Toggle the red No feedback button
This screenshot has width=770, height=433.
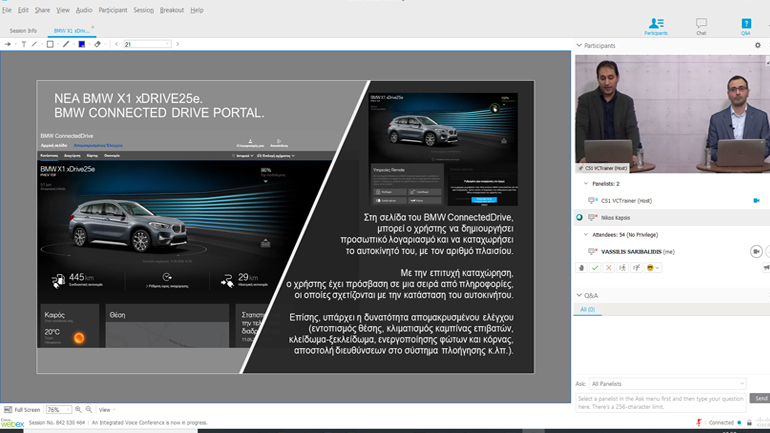tap(609, 268)
